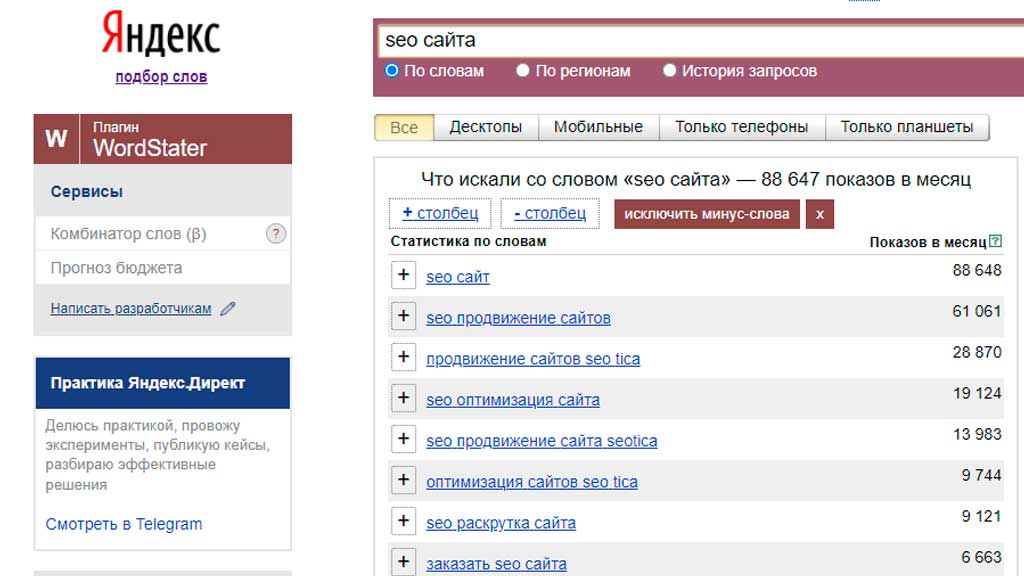
Task: Click the Яндекс logo
Action: tap(160, 33)
